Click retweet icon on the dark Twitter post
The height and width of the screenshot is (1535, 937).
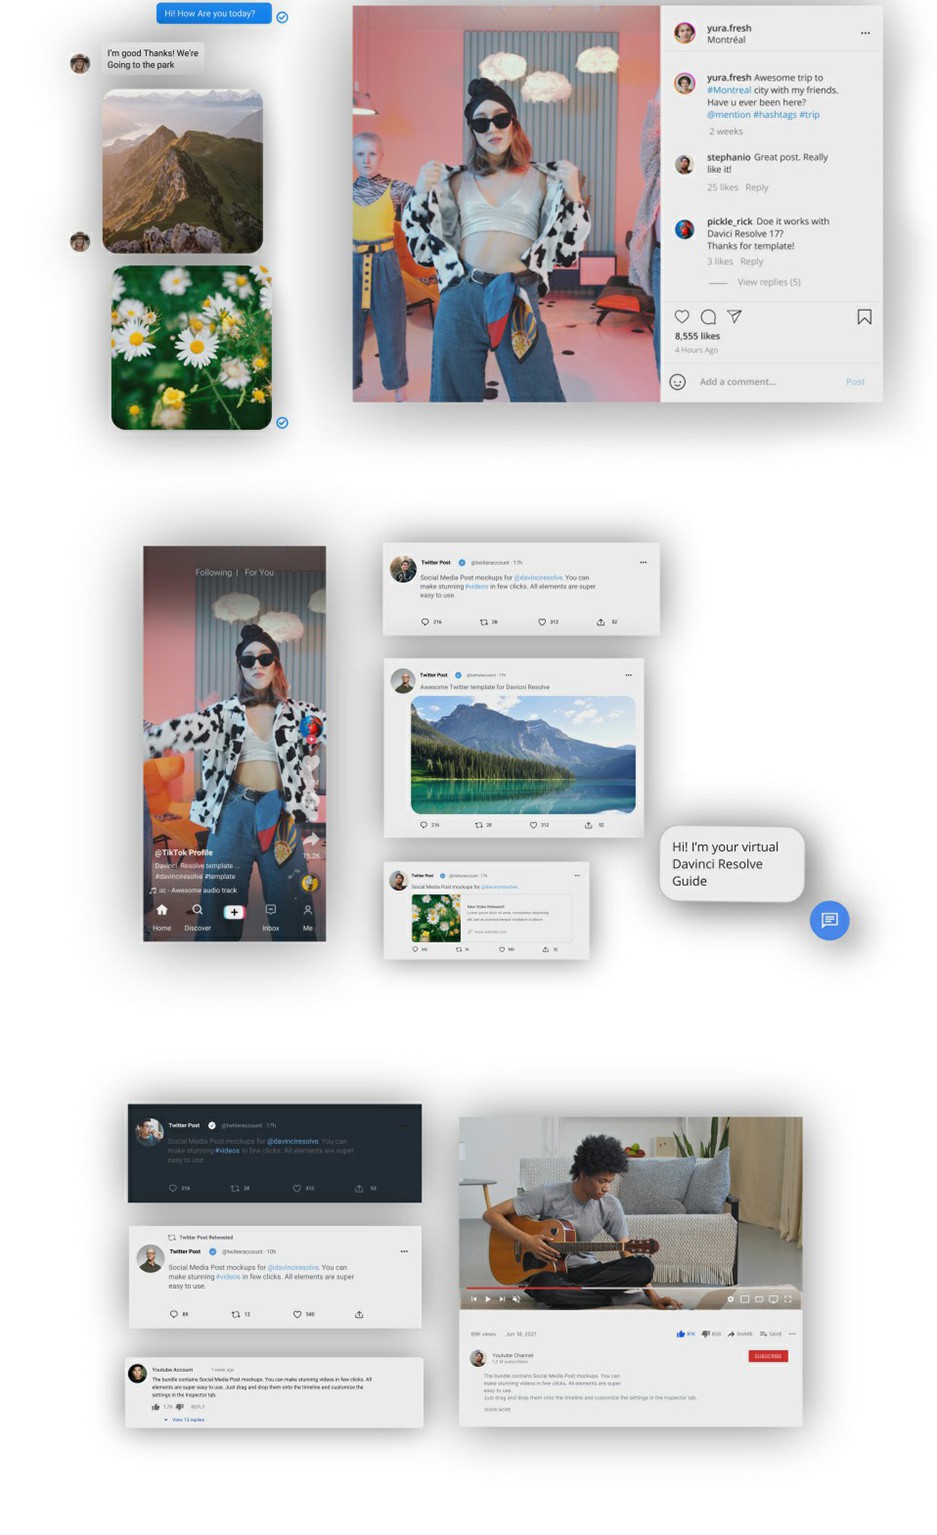point(235,1188)
